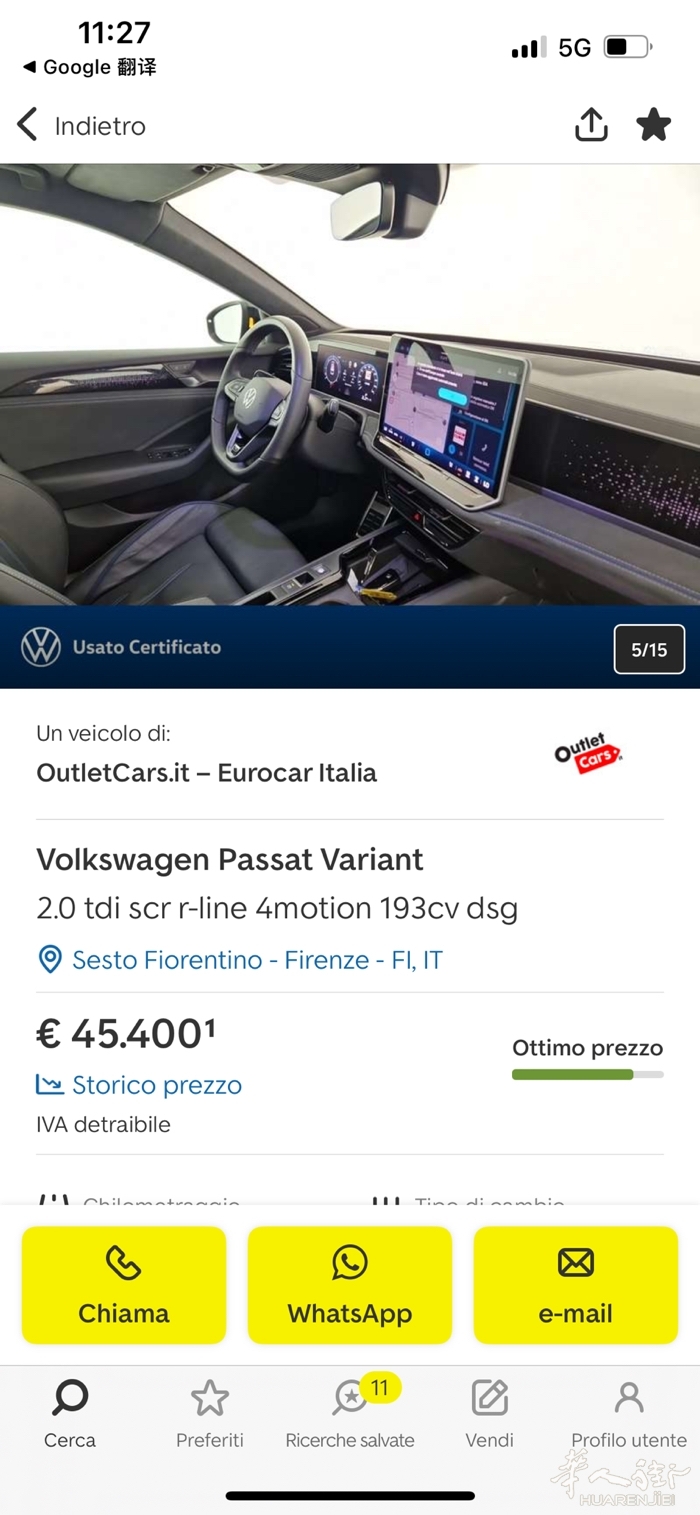This screenshot has width=700, height=1515.
Task: Return to Google Translate app link
Action: click(x=90, y=67)
